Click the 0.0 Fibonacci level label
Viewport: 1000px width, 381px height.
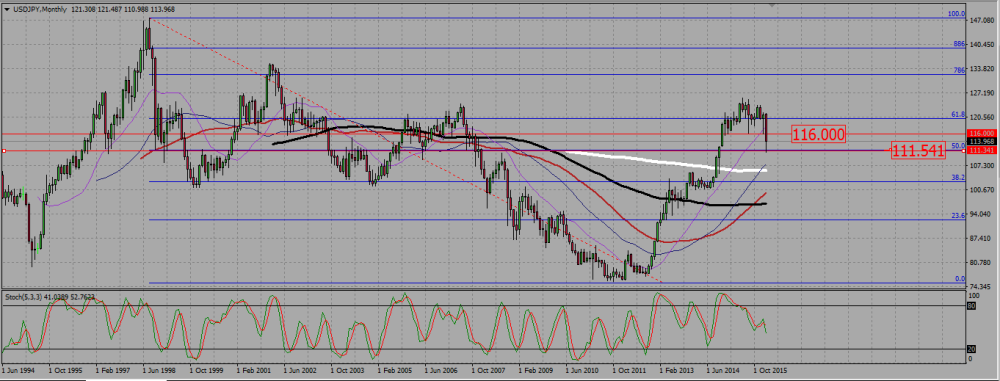959,279
